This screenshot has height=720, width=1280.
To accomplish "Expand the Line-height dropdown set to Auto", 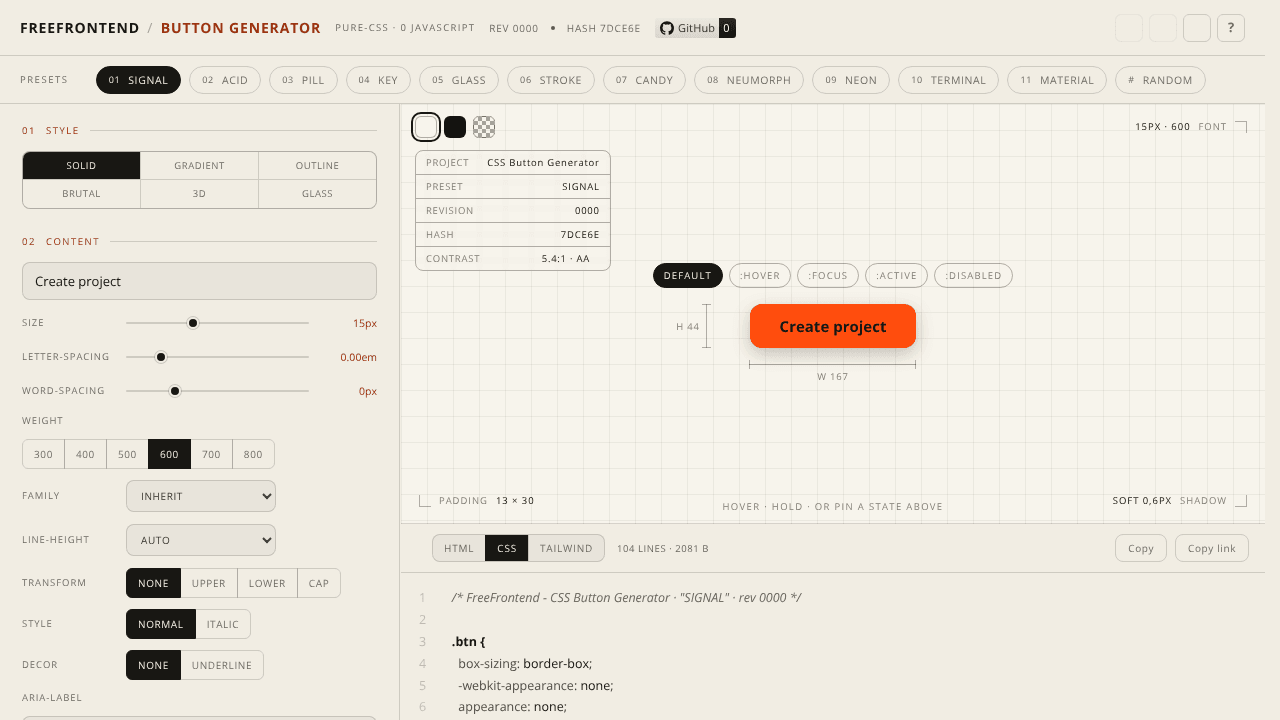I will (x=201, y=540).
